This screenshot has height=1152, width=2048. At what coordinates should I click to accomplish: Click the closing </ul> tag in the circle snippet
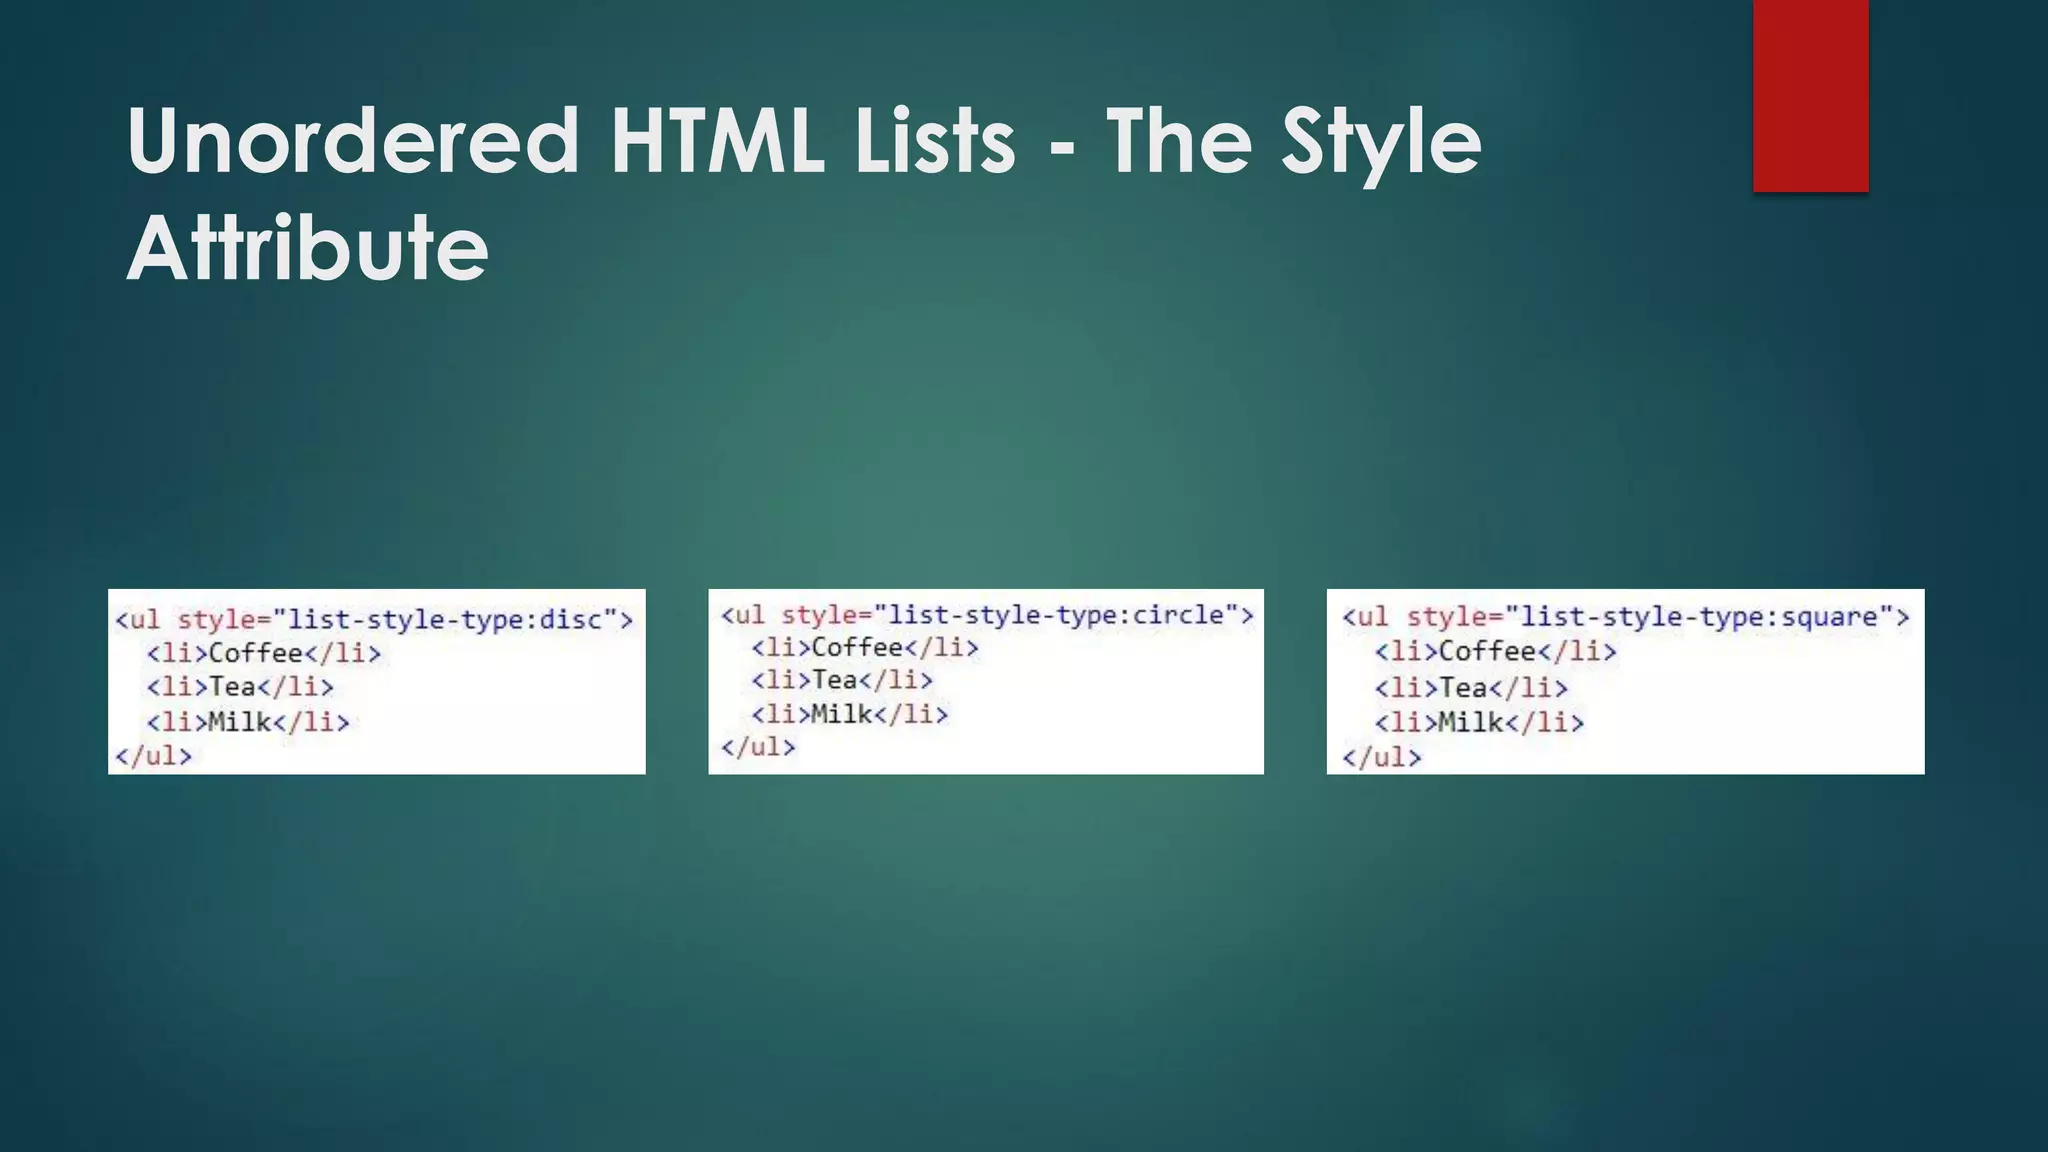point(758,747)
